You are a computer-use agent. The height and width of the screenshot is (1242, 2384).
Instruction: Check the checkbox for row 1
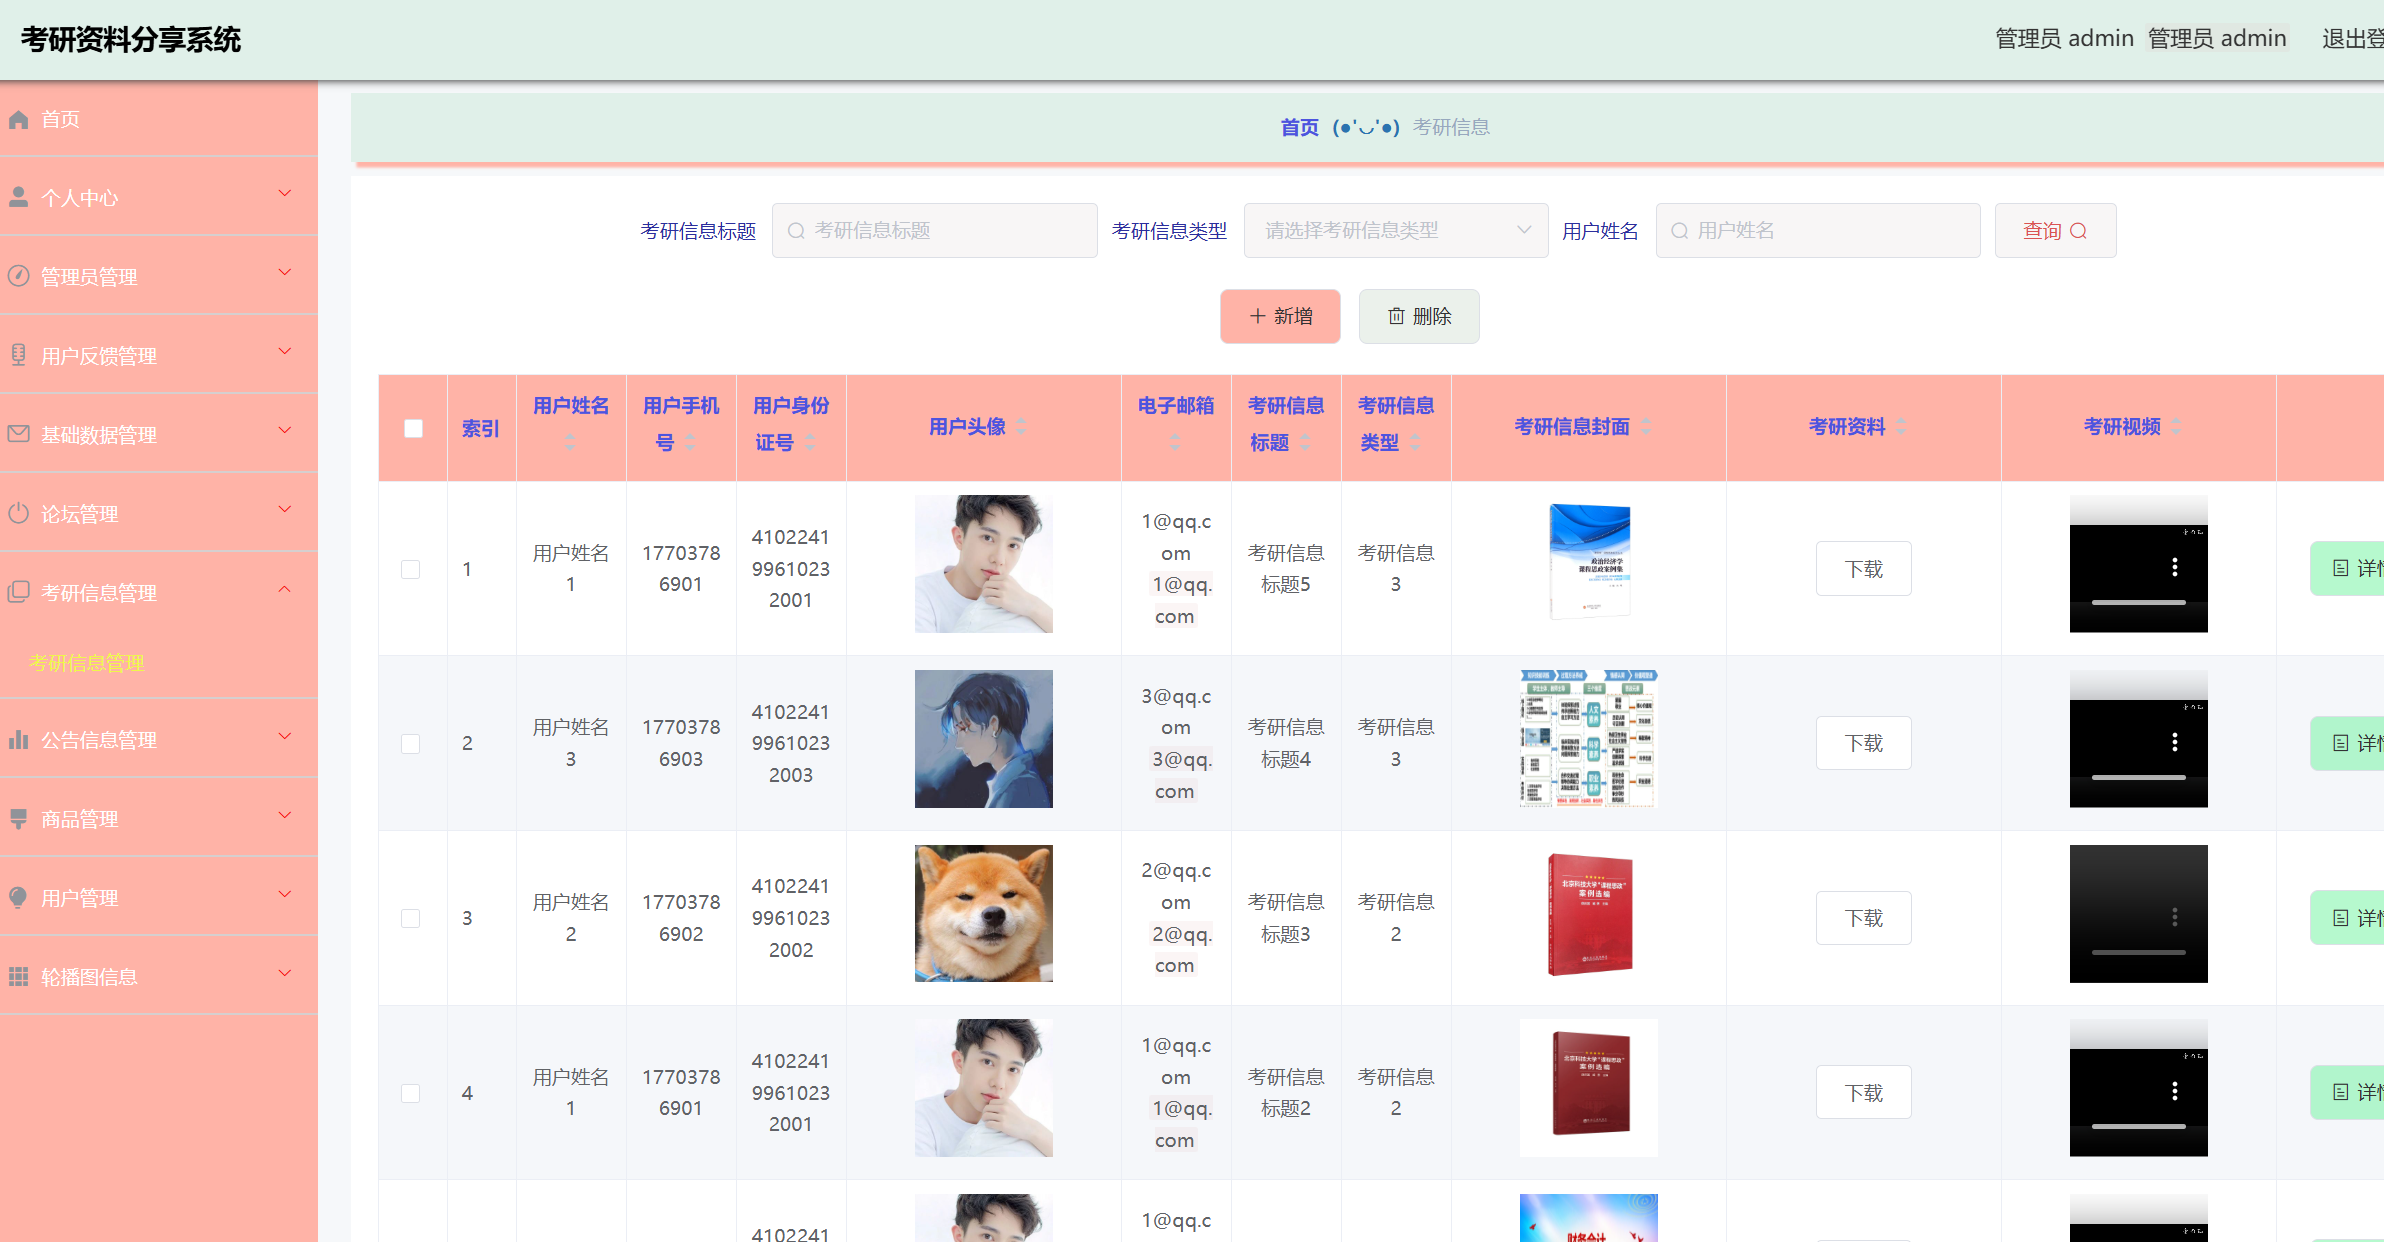pos(410,569)
